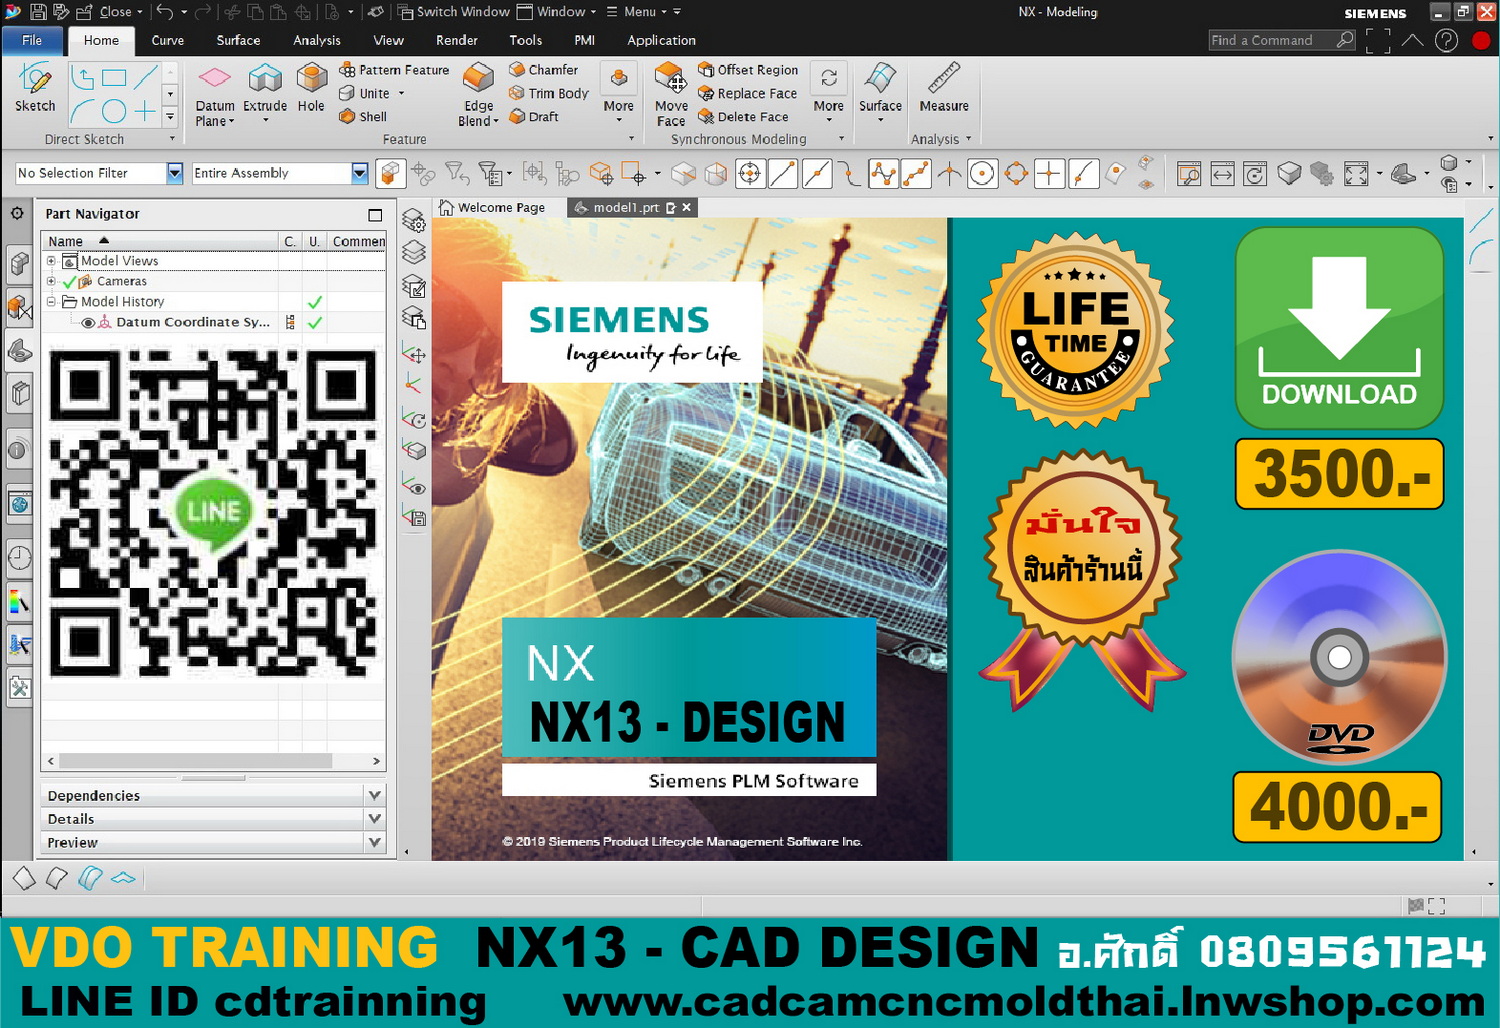1500x1028 pixels.
Task: Maximize the Part Navigator panel checkbox
Action: 375,215
